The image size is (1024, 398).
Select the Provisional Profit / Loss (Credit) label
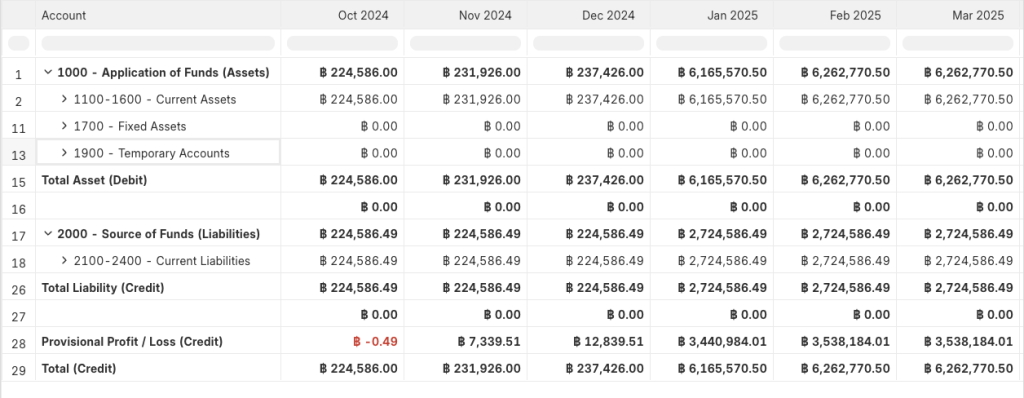[132, 342]
